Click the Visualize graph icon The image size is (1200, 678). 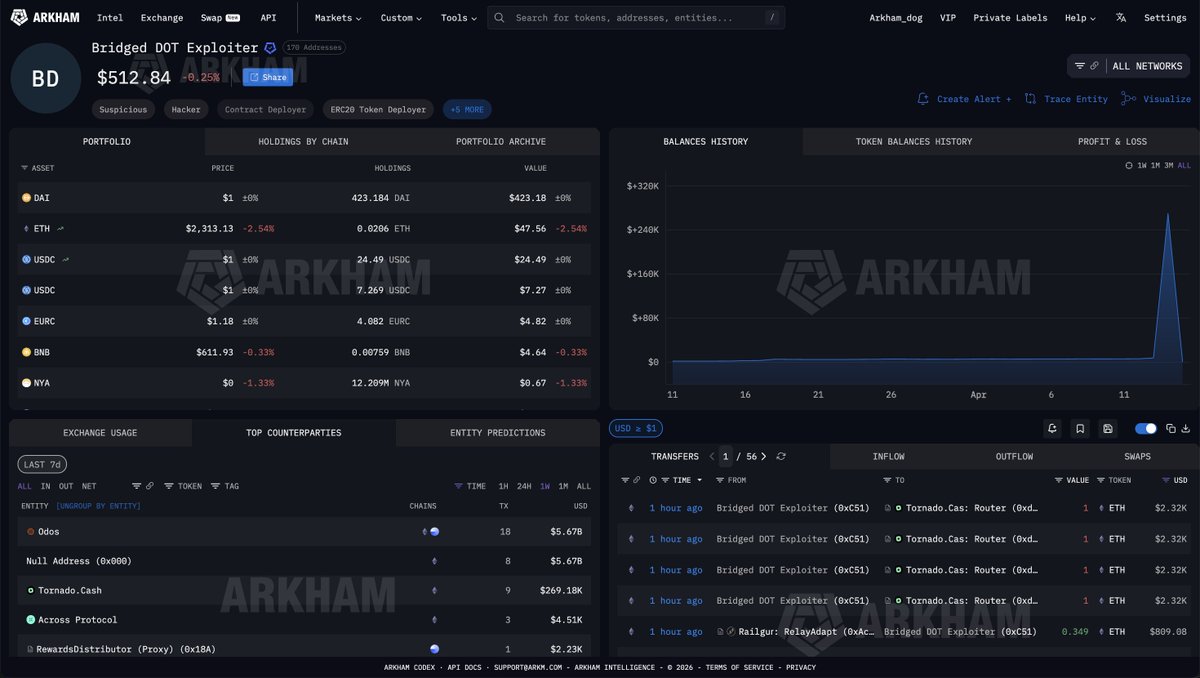click(1128, 99)
